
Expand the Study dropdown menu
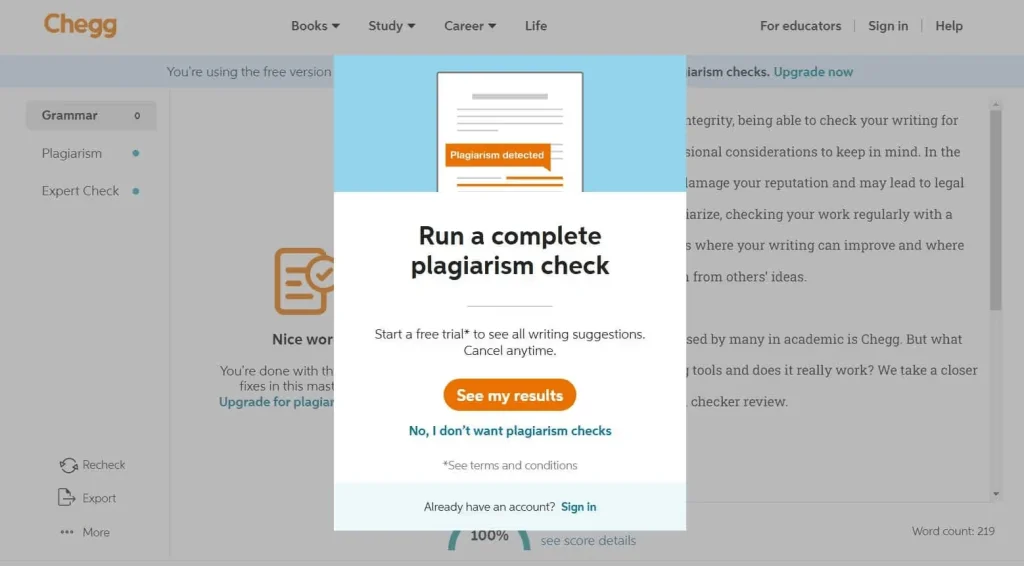[392, 26]
